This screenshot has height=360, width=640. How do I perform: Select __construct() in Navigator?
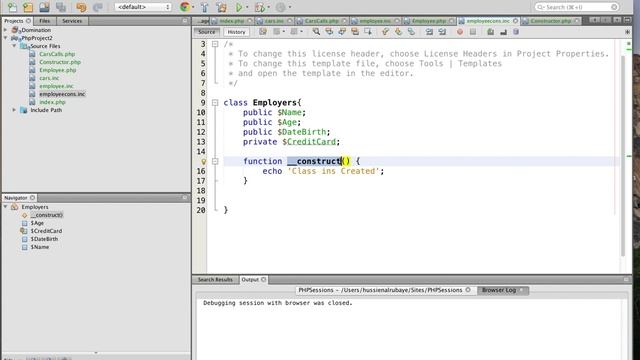[x=47, y=215]
